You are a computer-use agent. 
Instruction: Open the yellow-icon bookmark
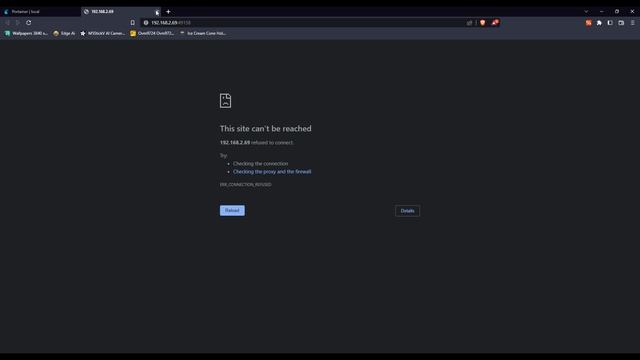(x=152, y=33)
